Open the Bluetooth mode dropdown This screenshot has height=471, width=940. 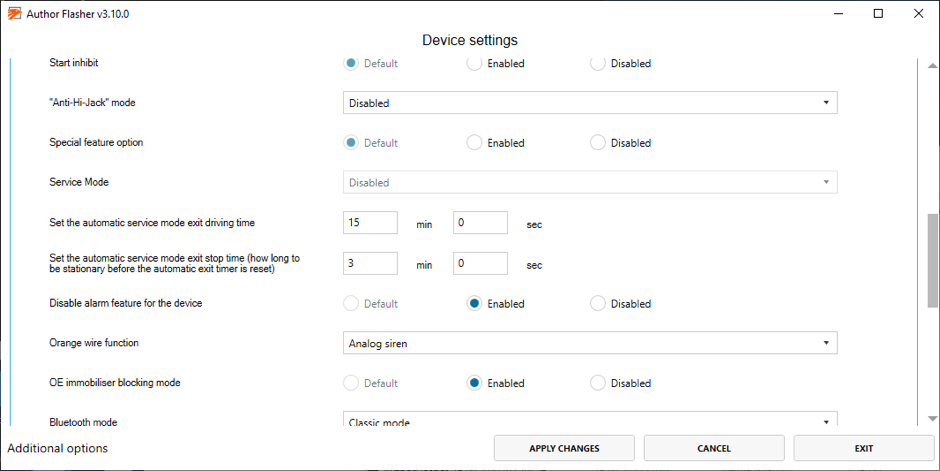[x=590, y=419]
